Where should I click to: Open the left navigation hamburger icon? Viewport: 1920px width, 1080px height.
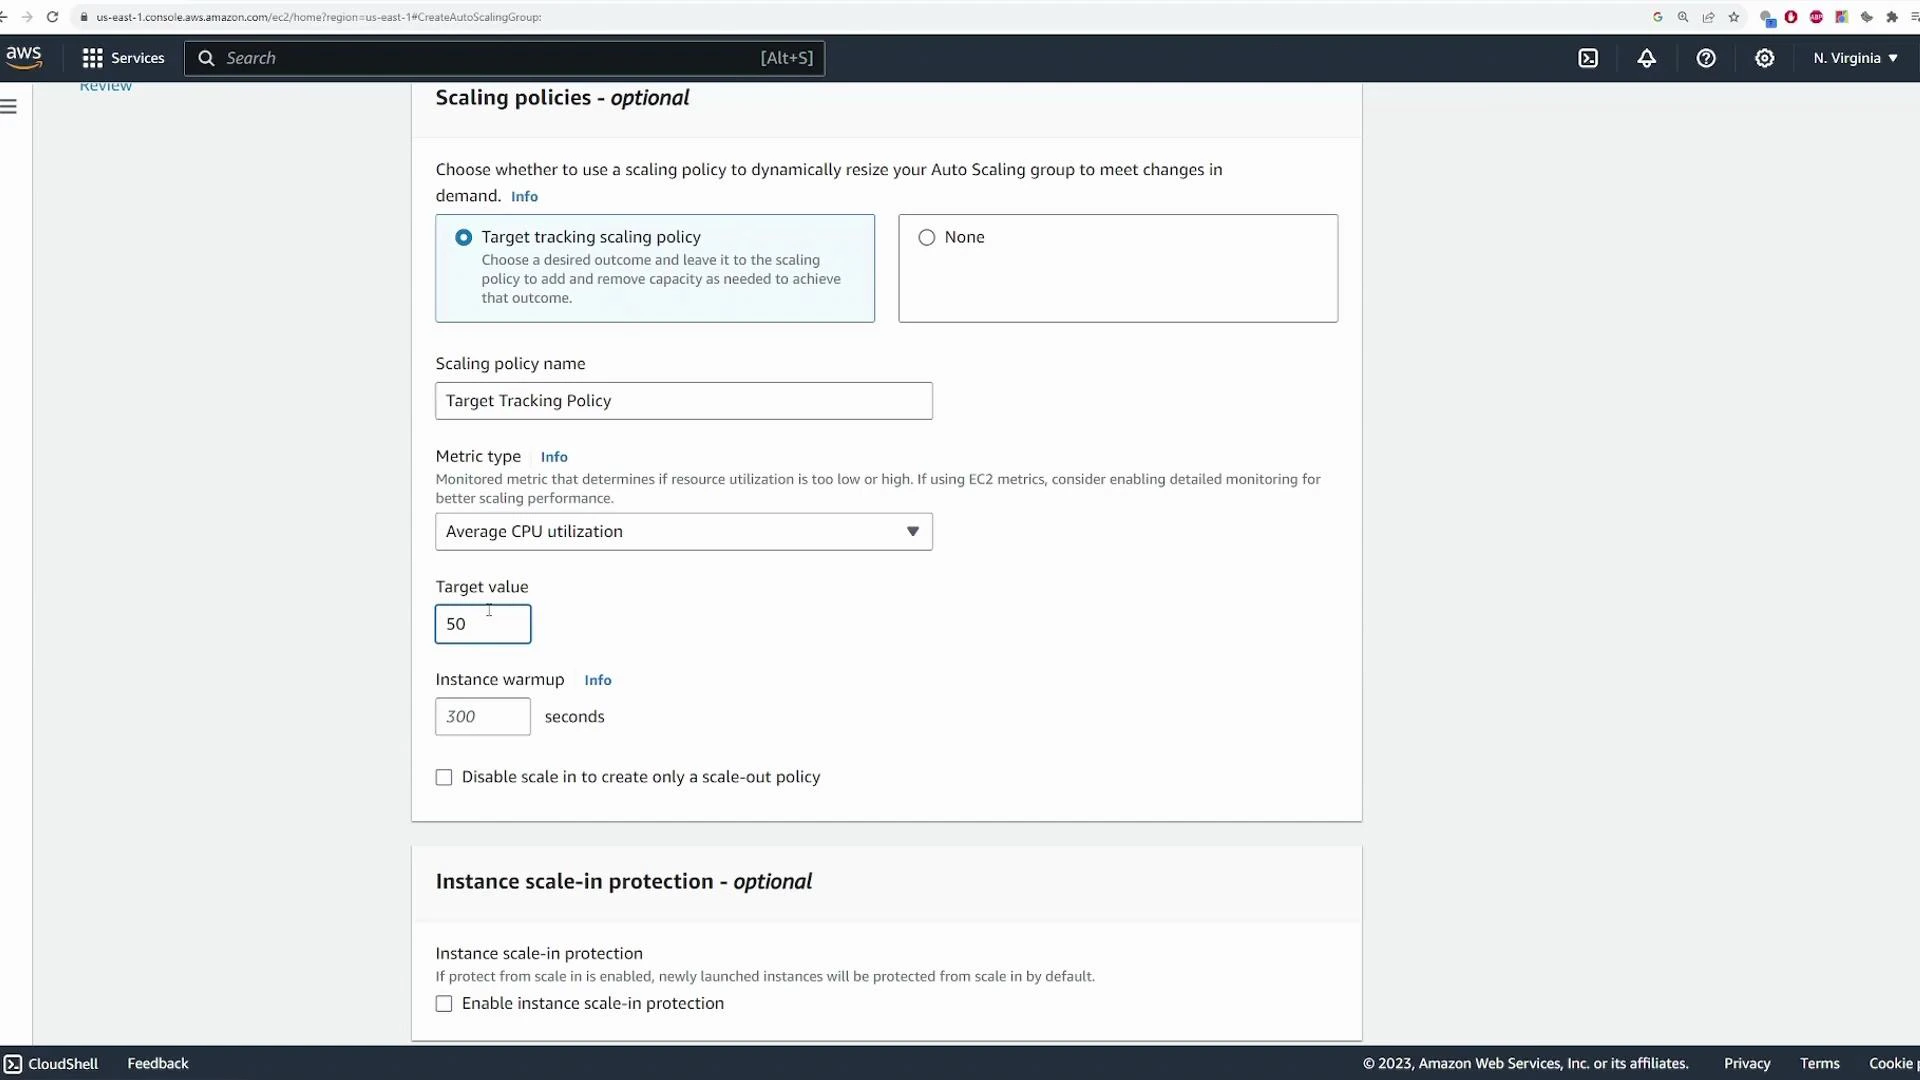click(9, 105)
